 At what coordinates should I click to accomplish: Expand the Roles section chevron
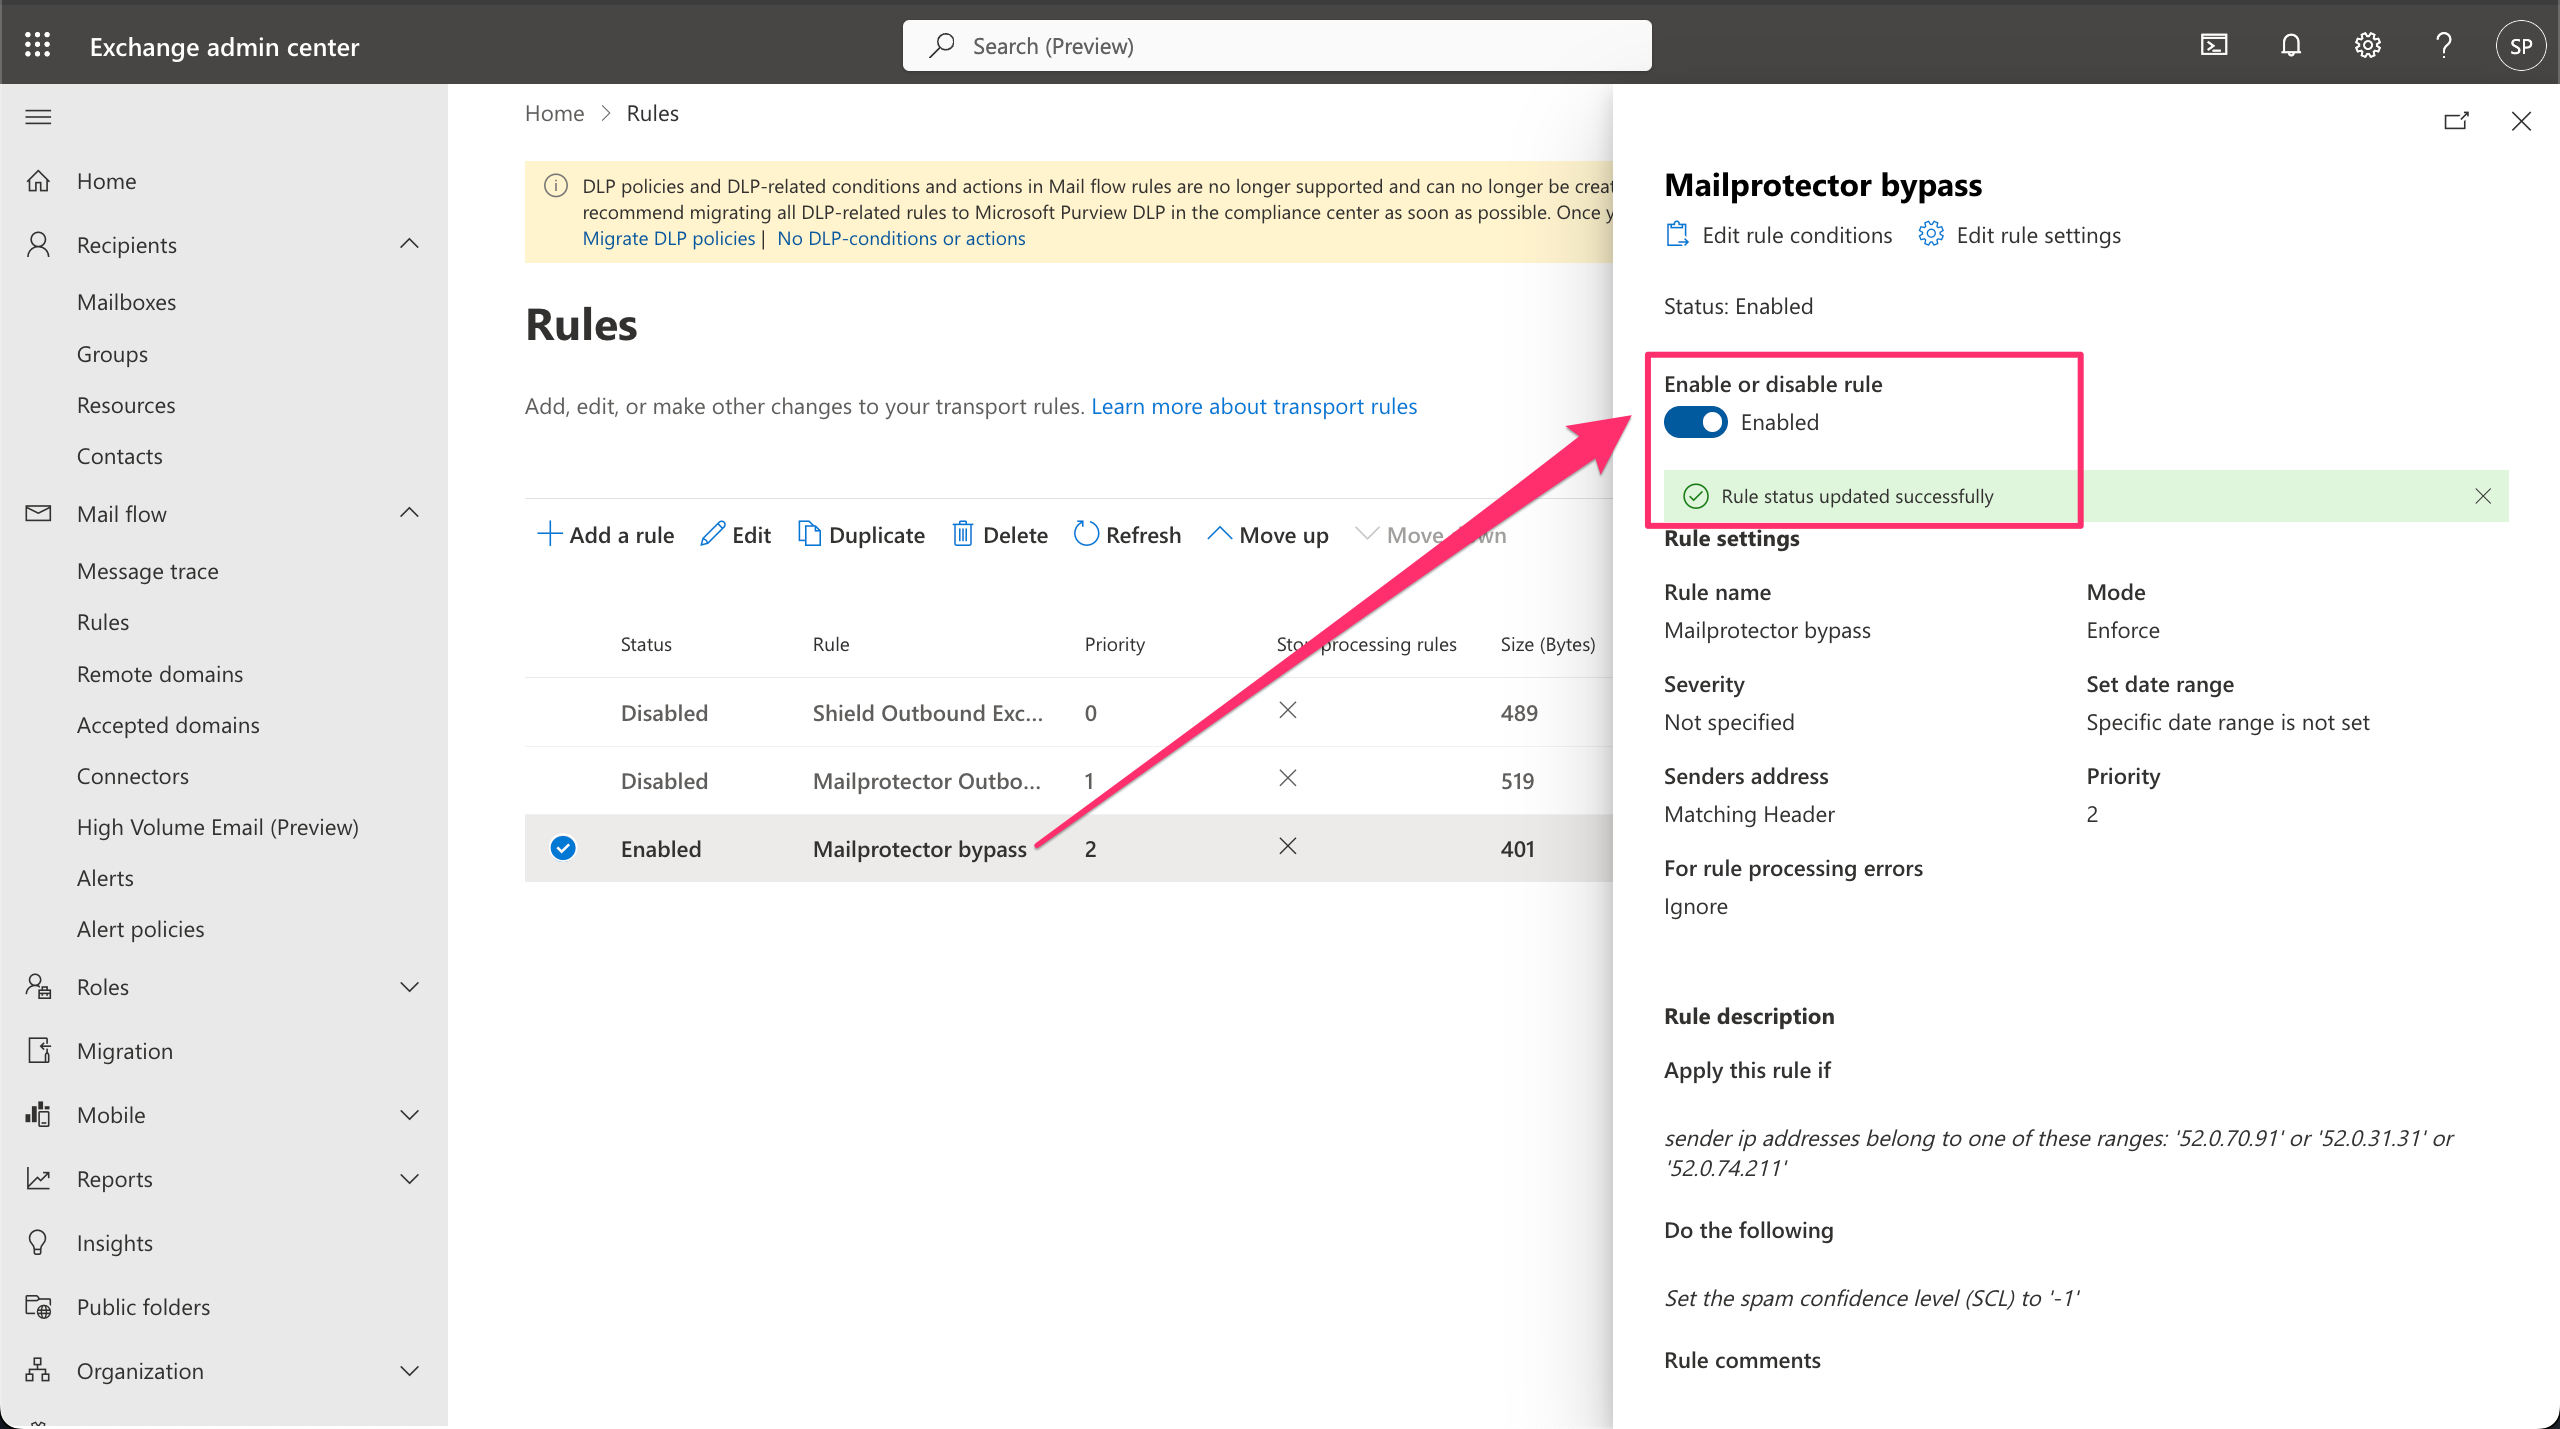click(409, 987)
